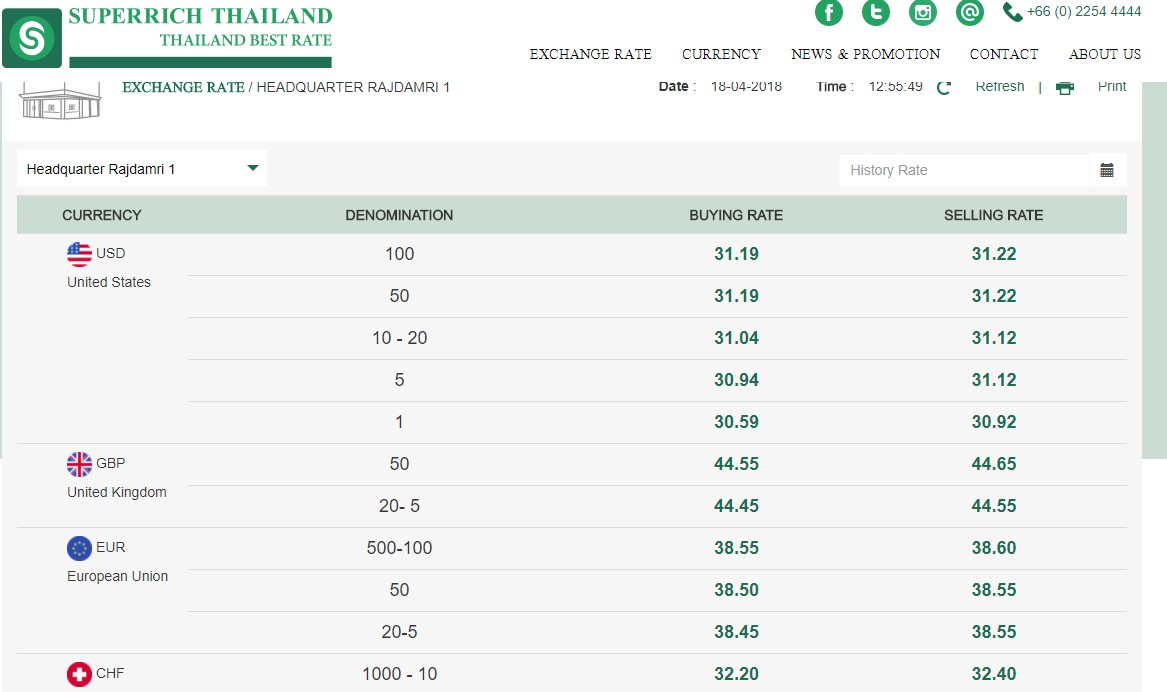
Task: Open the Superrich Facebook page icon
Action: [x=828, y=12]
